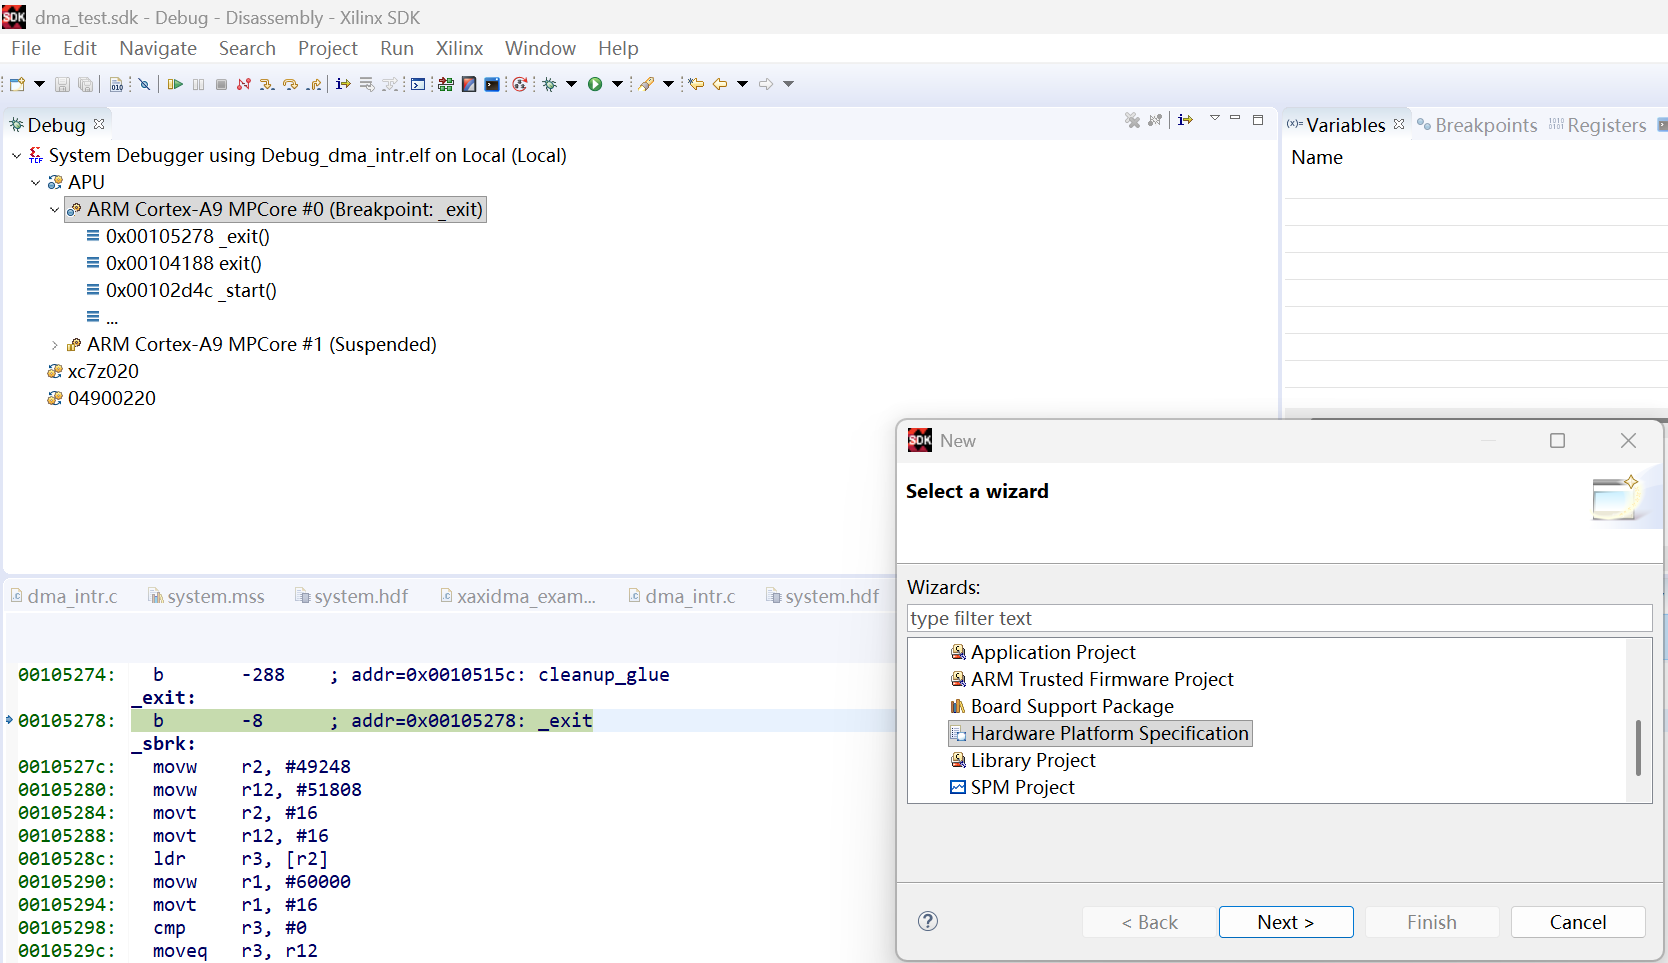1668x963 pixels.
Task: Select Application Project wizard
Action: coord(1052,652)
